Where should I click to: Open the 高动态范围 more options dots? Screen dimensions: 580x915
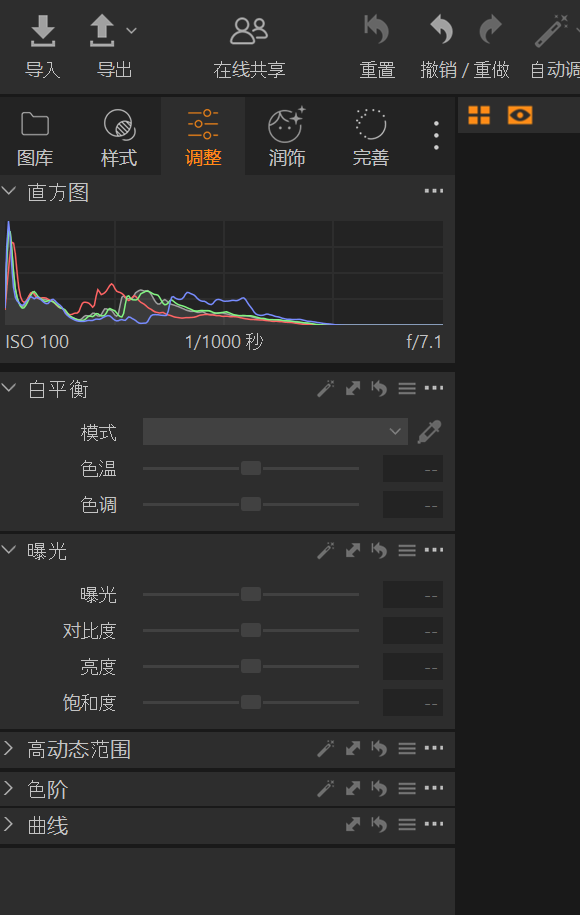pyautogui.click(x=434, y=748)
